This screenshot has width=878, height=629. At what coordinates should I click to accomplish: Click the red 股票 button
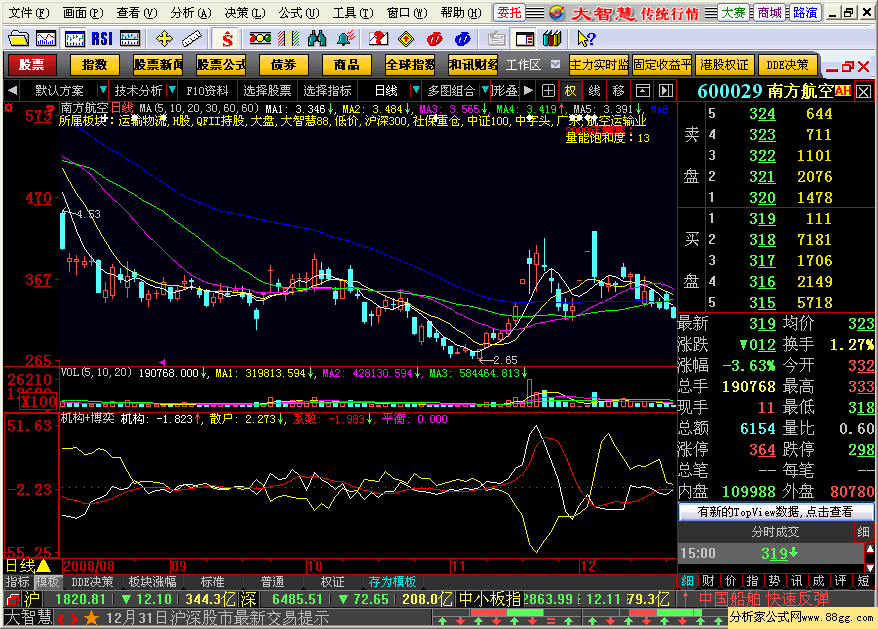click(31, 65)
